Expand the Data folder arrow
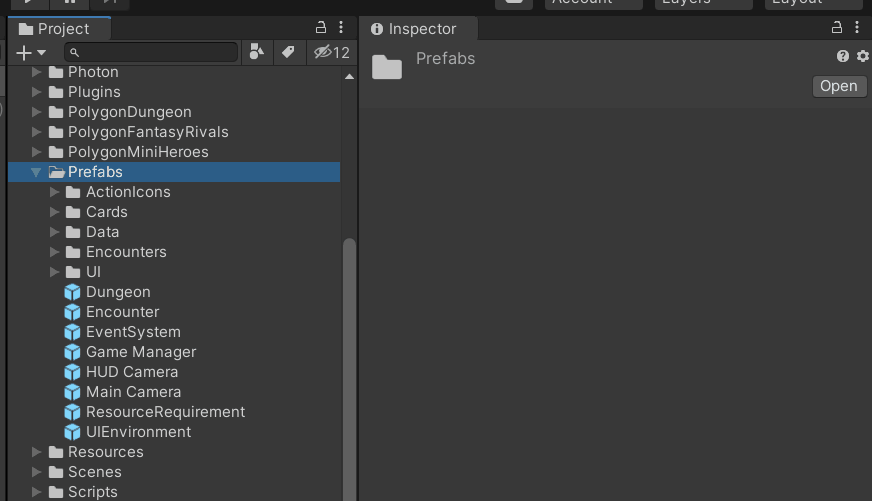Screen dimensions: 872x501 coord(54,232)
